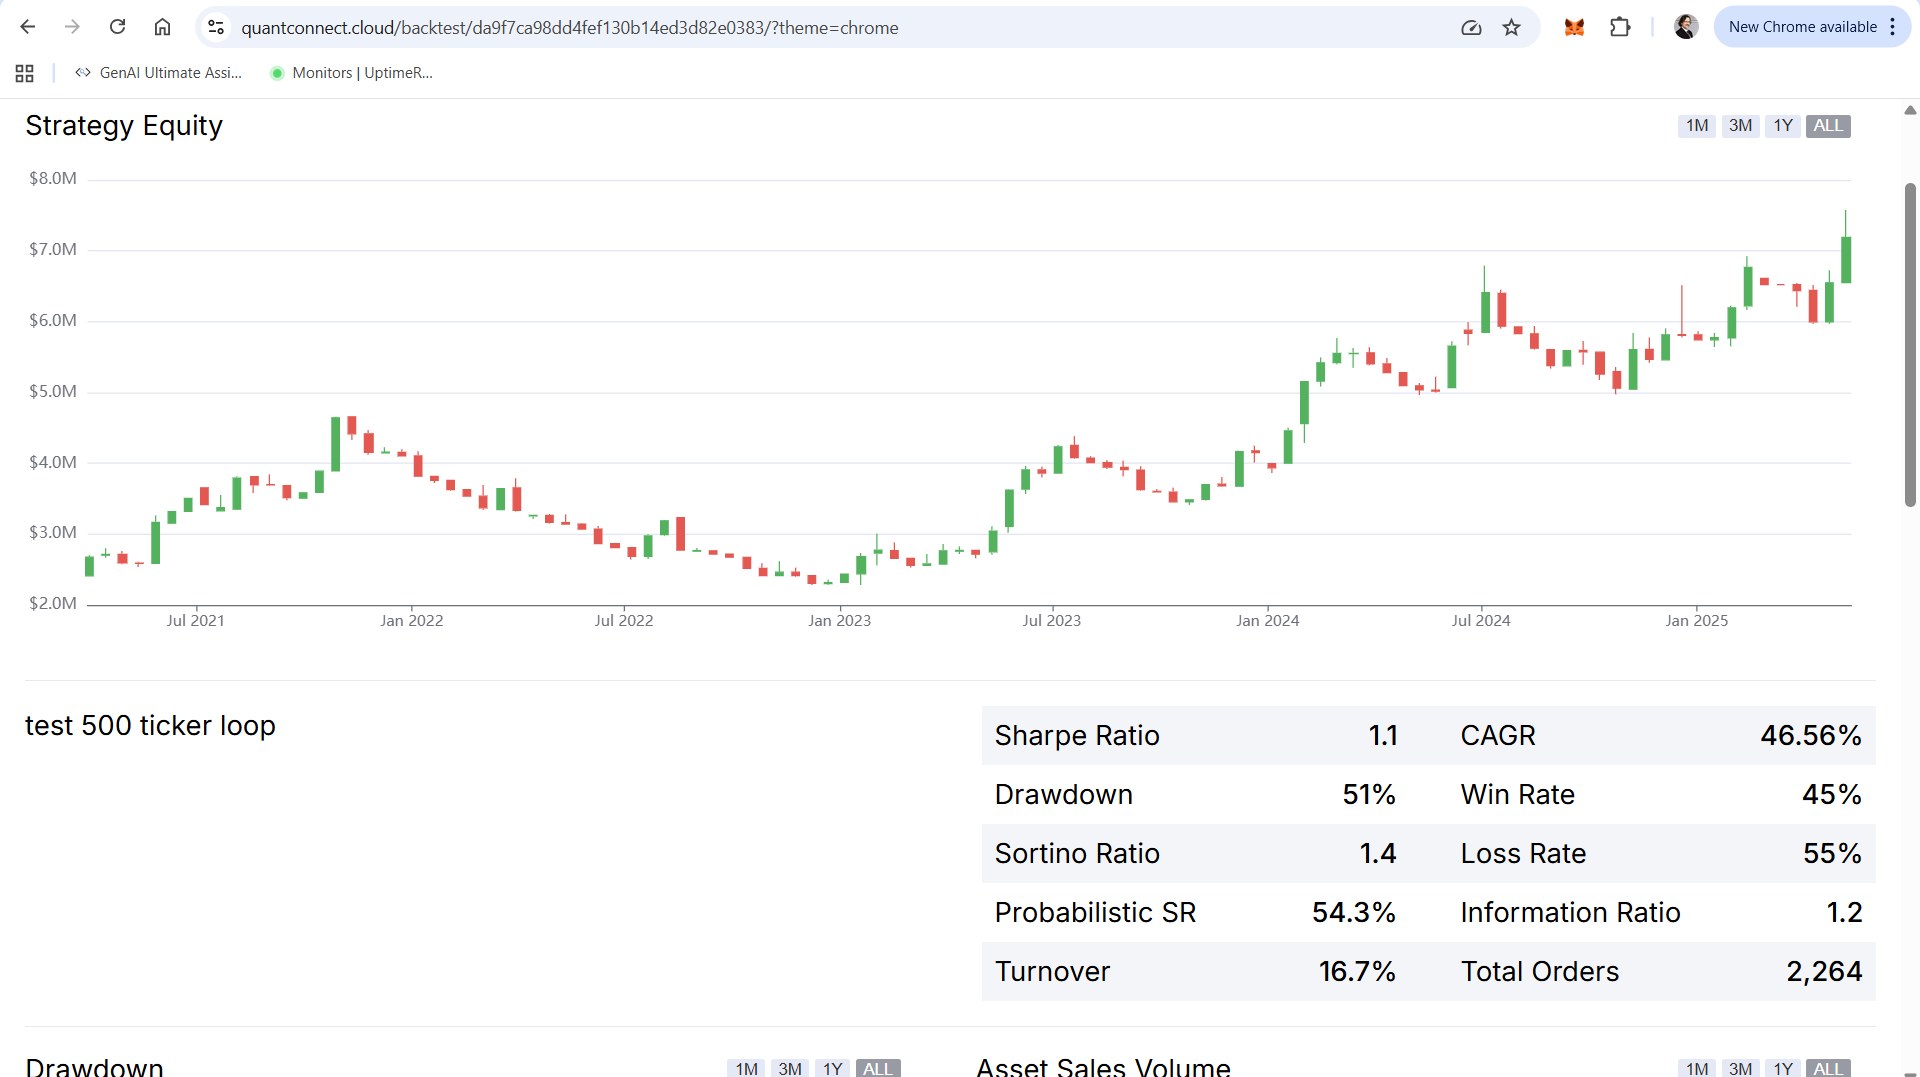Click the CAGR value 46.56%

tap(1811, 736)
